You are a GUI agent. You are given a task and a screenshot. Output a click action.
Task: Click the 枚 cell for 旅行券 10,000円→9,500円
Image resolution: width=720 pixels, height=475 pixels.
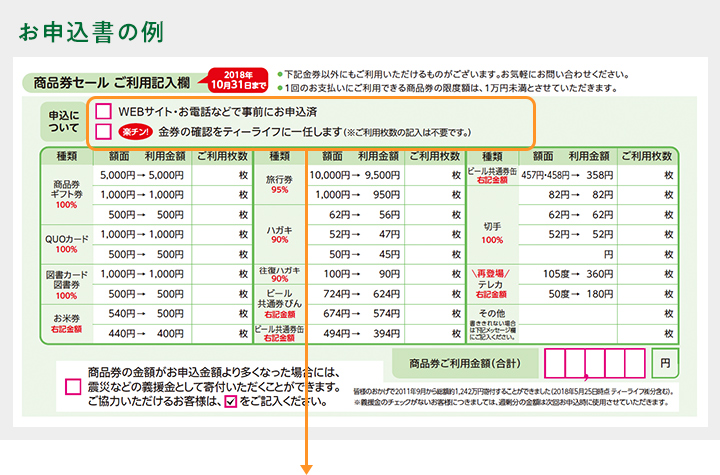coord(435,175)
